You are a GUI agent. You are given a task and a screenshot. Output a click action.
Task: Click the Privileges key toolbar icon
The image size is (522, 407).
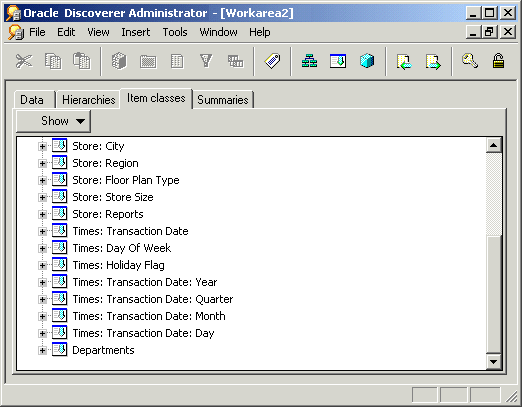pos(470,61)
